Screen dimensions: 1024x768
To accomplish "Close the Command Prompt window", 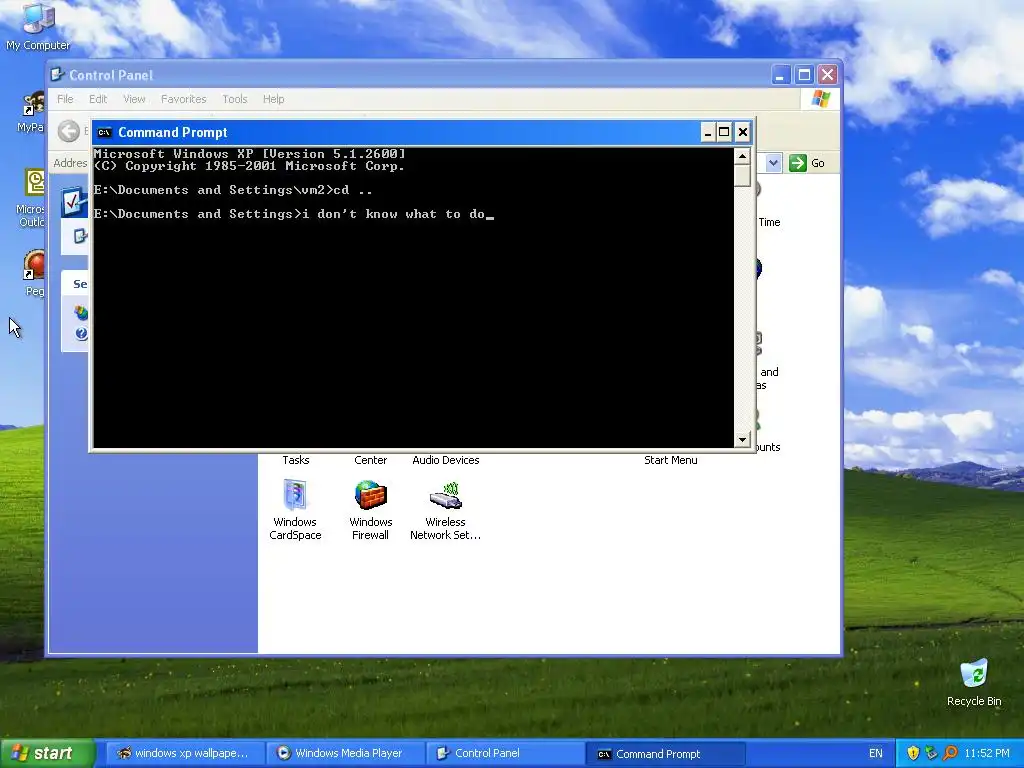I will [743, 133].
